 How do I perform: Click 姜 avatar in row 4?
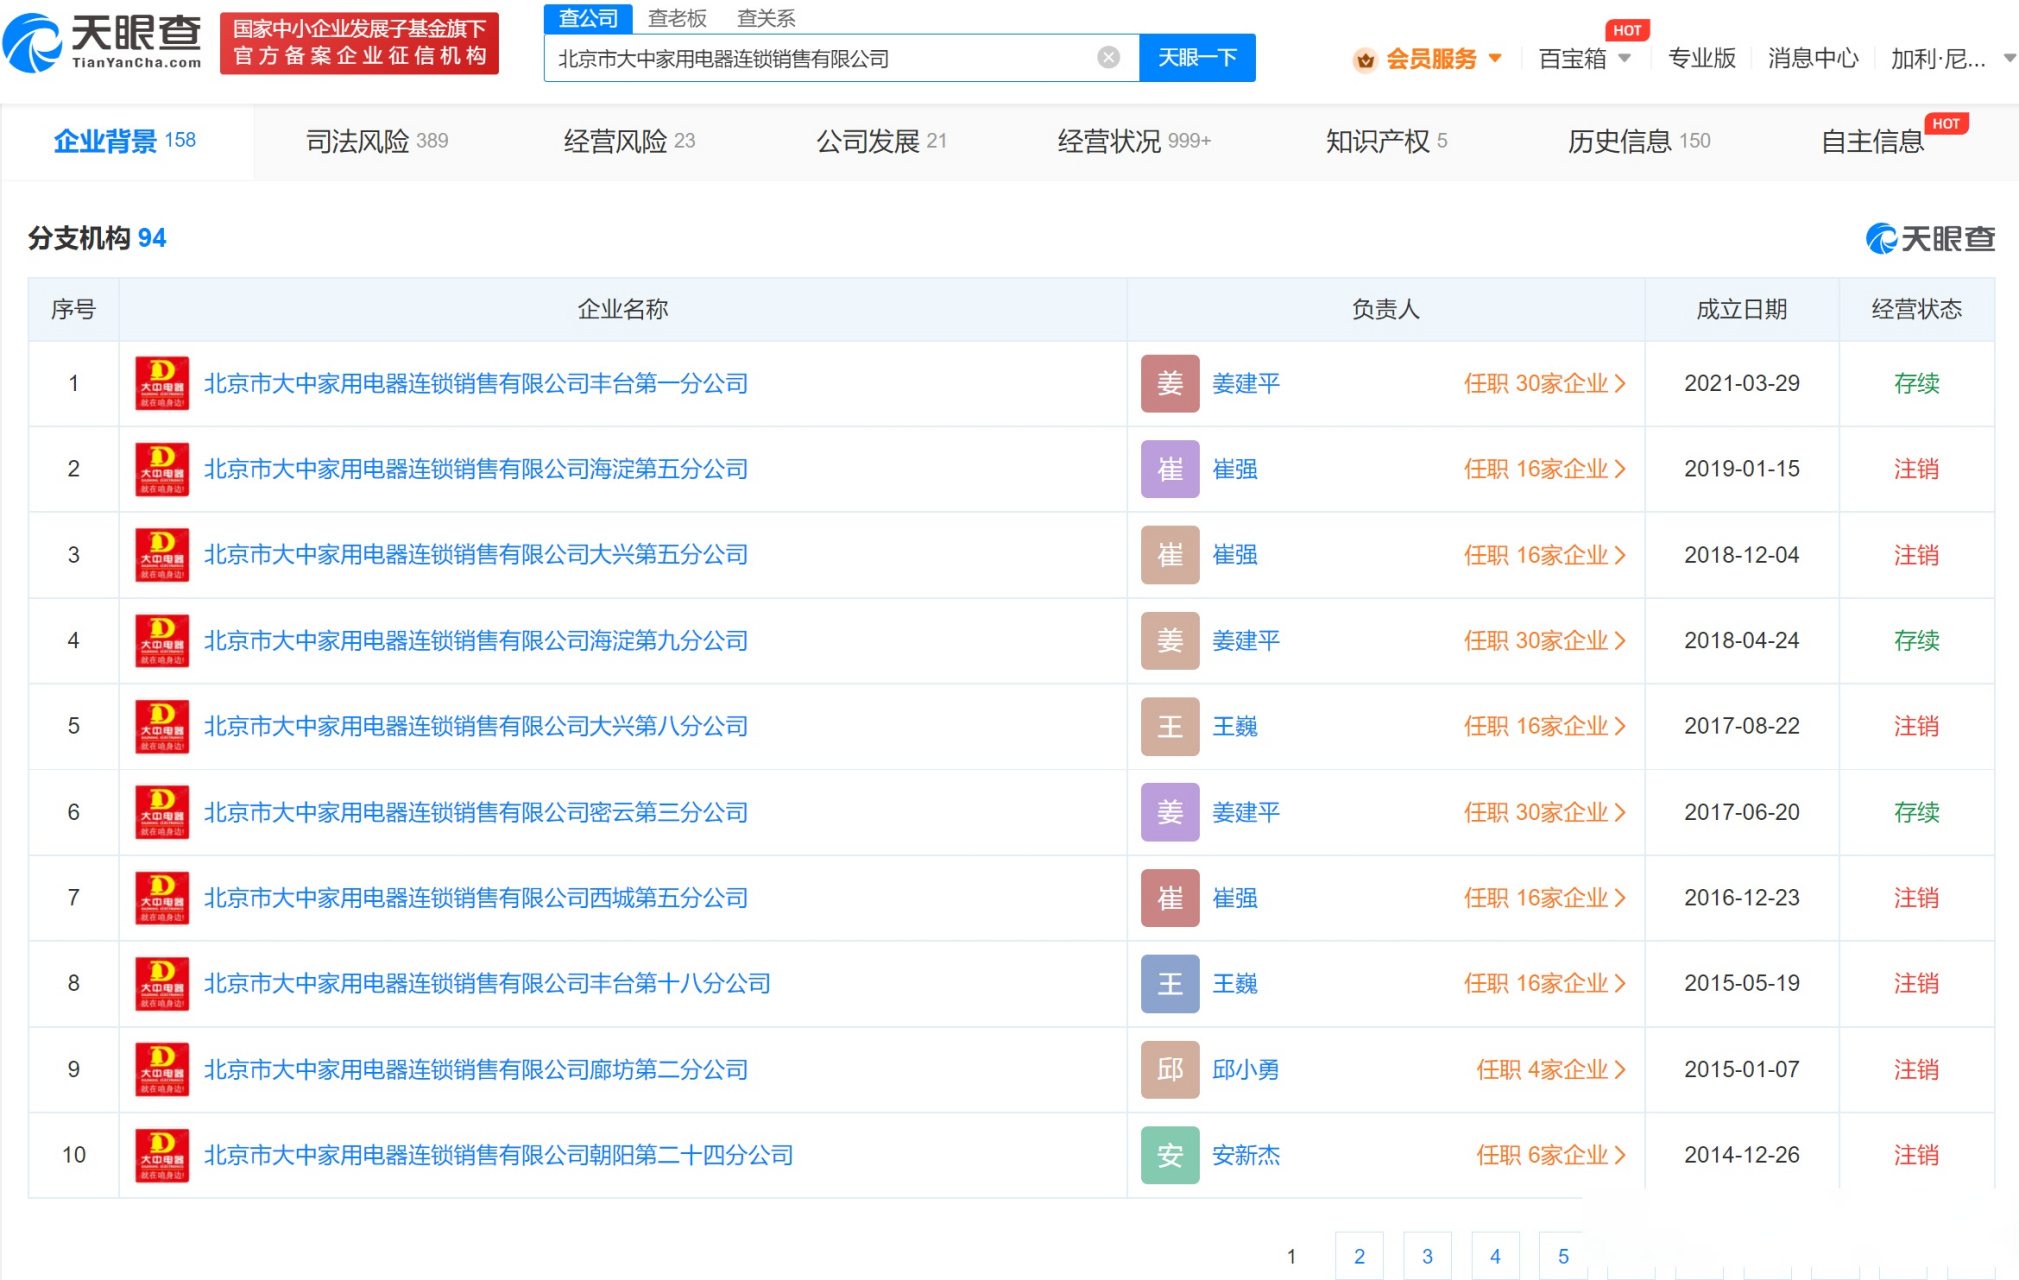tap(1170, 641)
